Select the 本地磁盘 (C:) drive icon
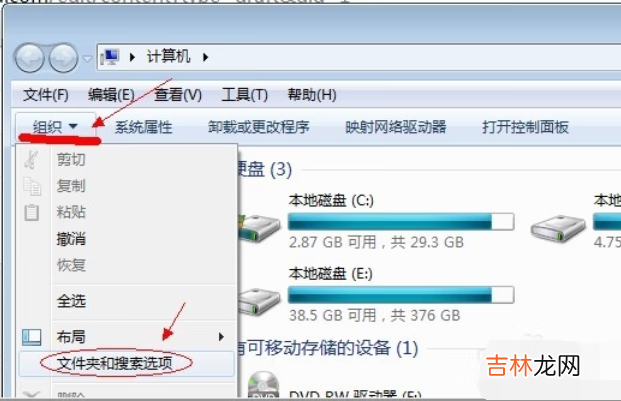 pos(259,229)
